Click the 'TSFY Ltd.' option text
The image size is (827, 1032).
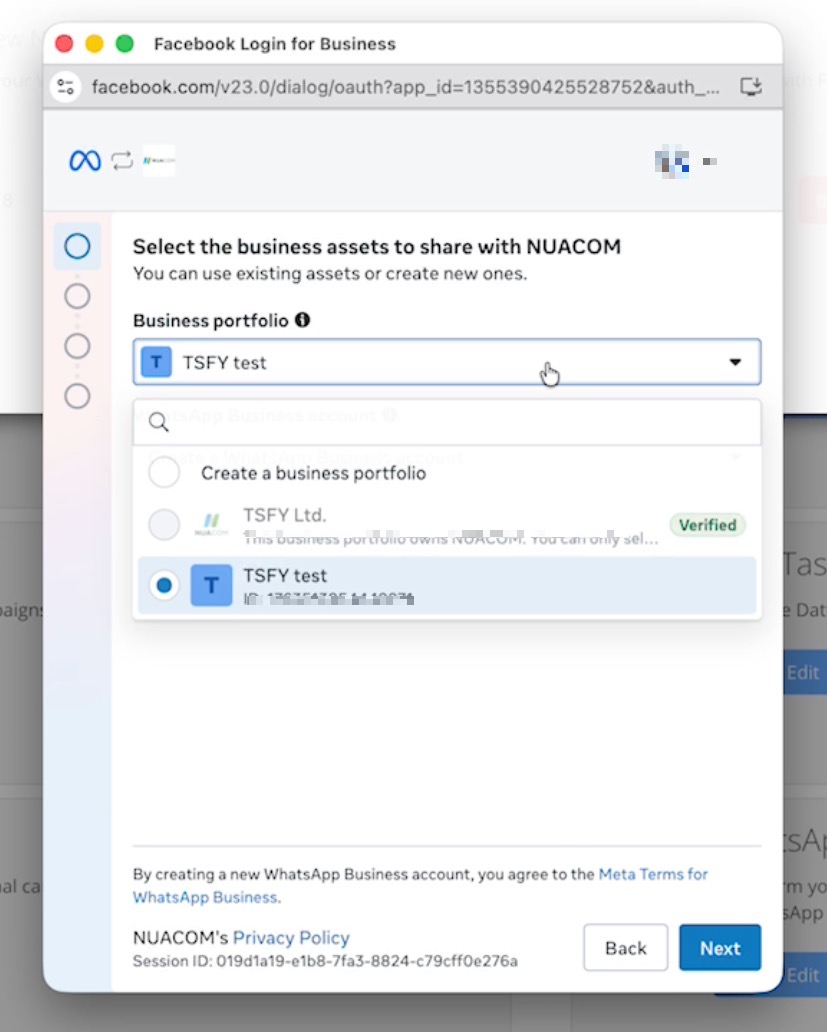[285, 515]
